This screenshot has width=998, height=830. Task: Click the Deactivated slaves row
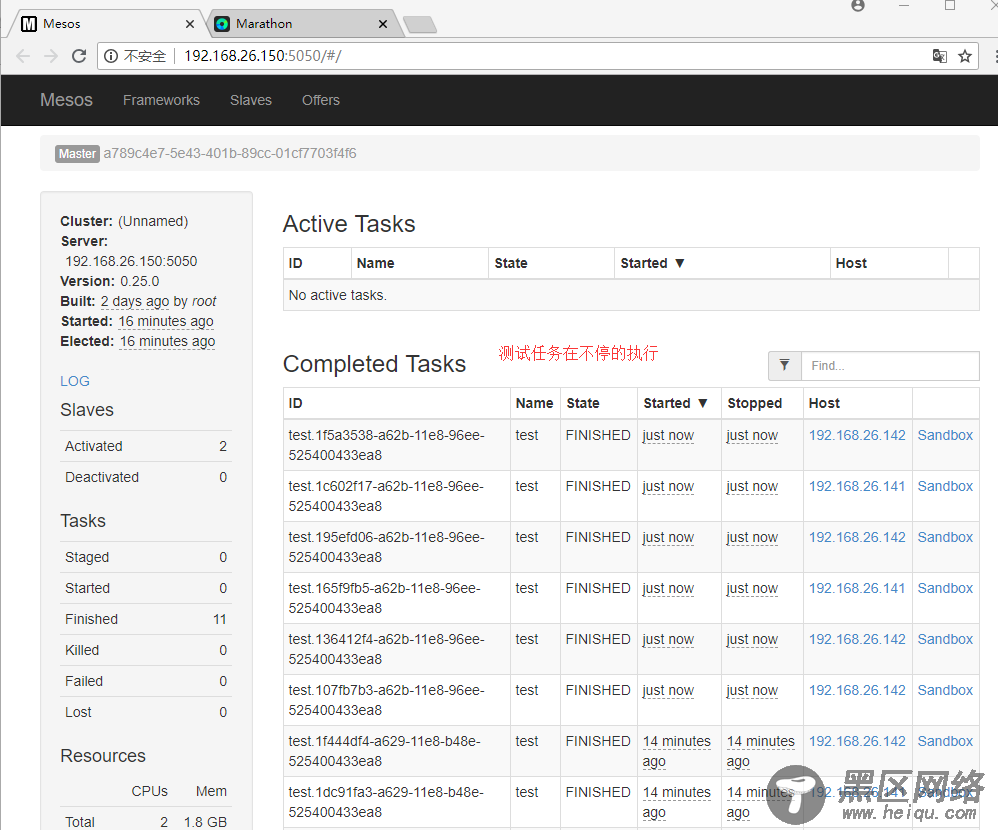pyautogui.click(x=146, y=477)
